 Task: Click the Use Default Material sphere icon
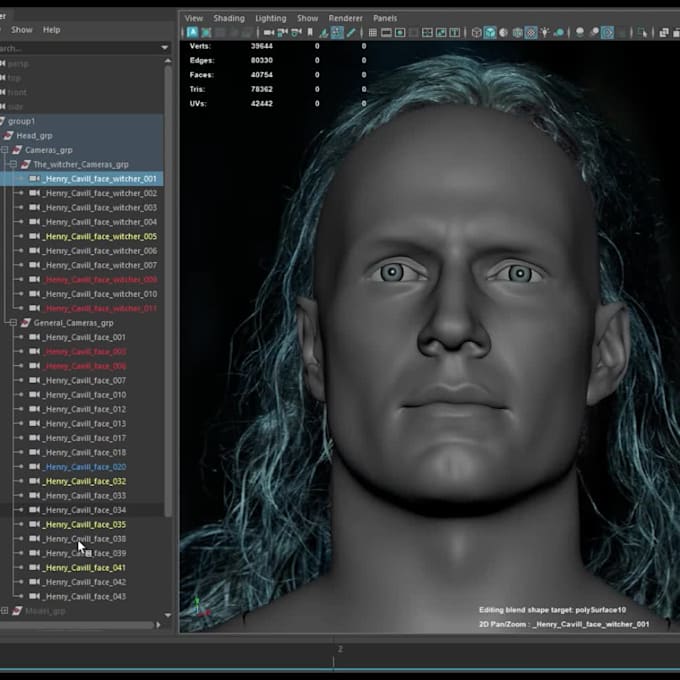point(503,33)
